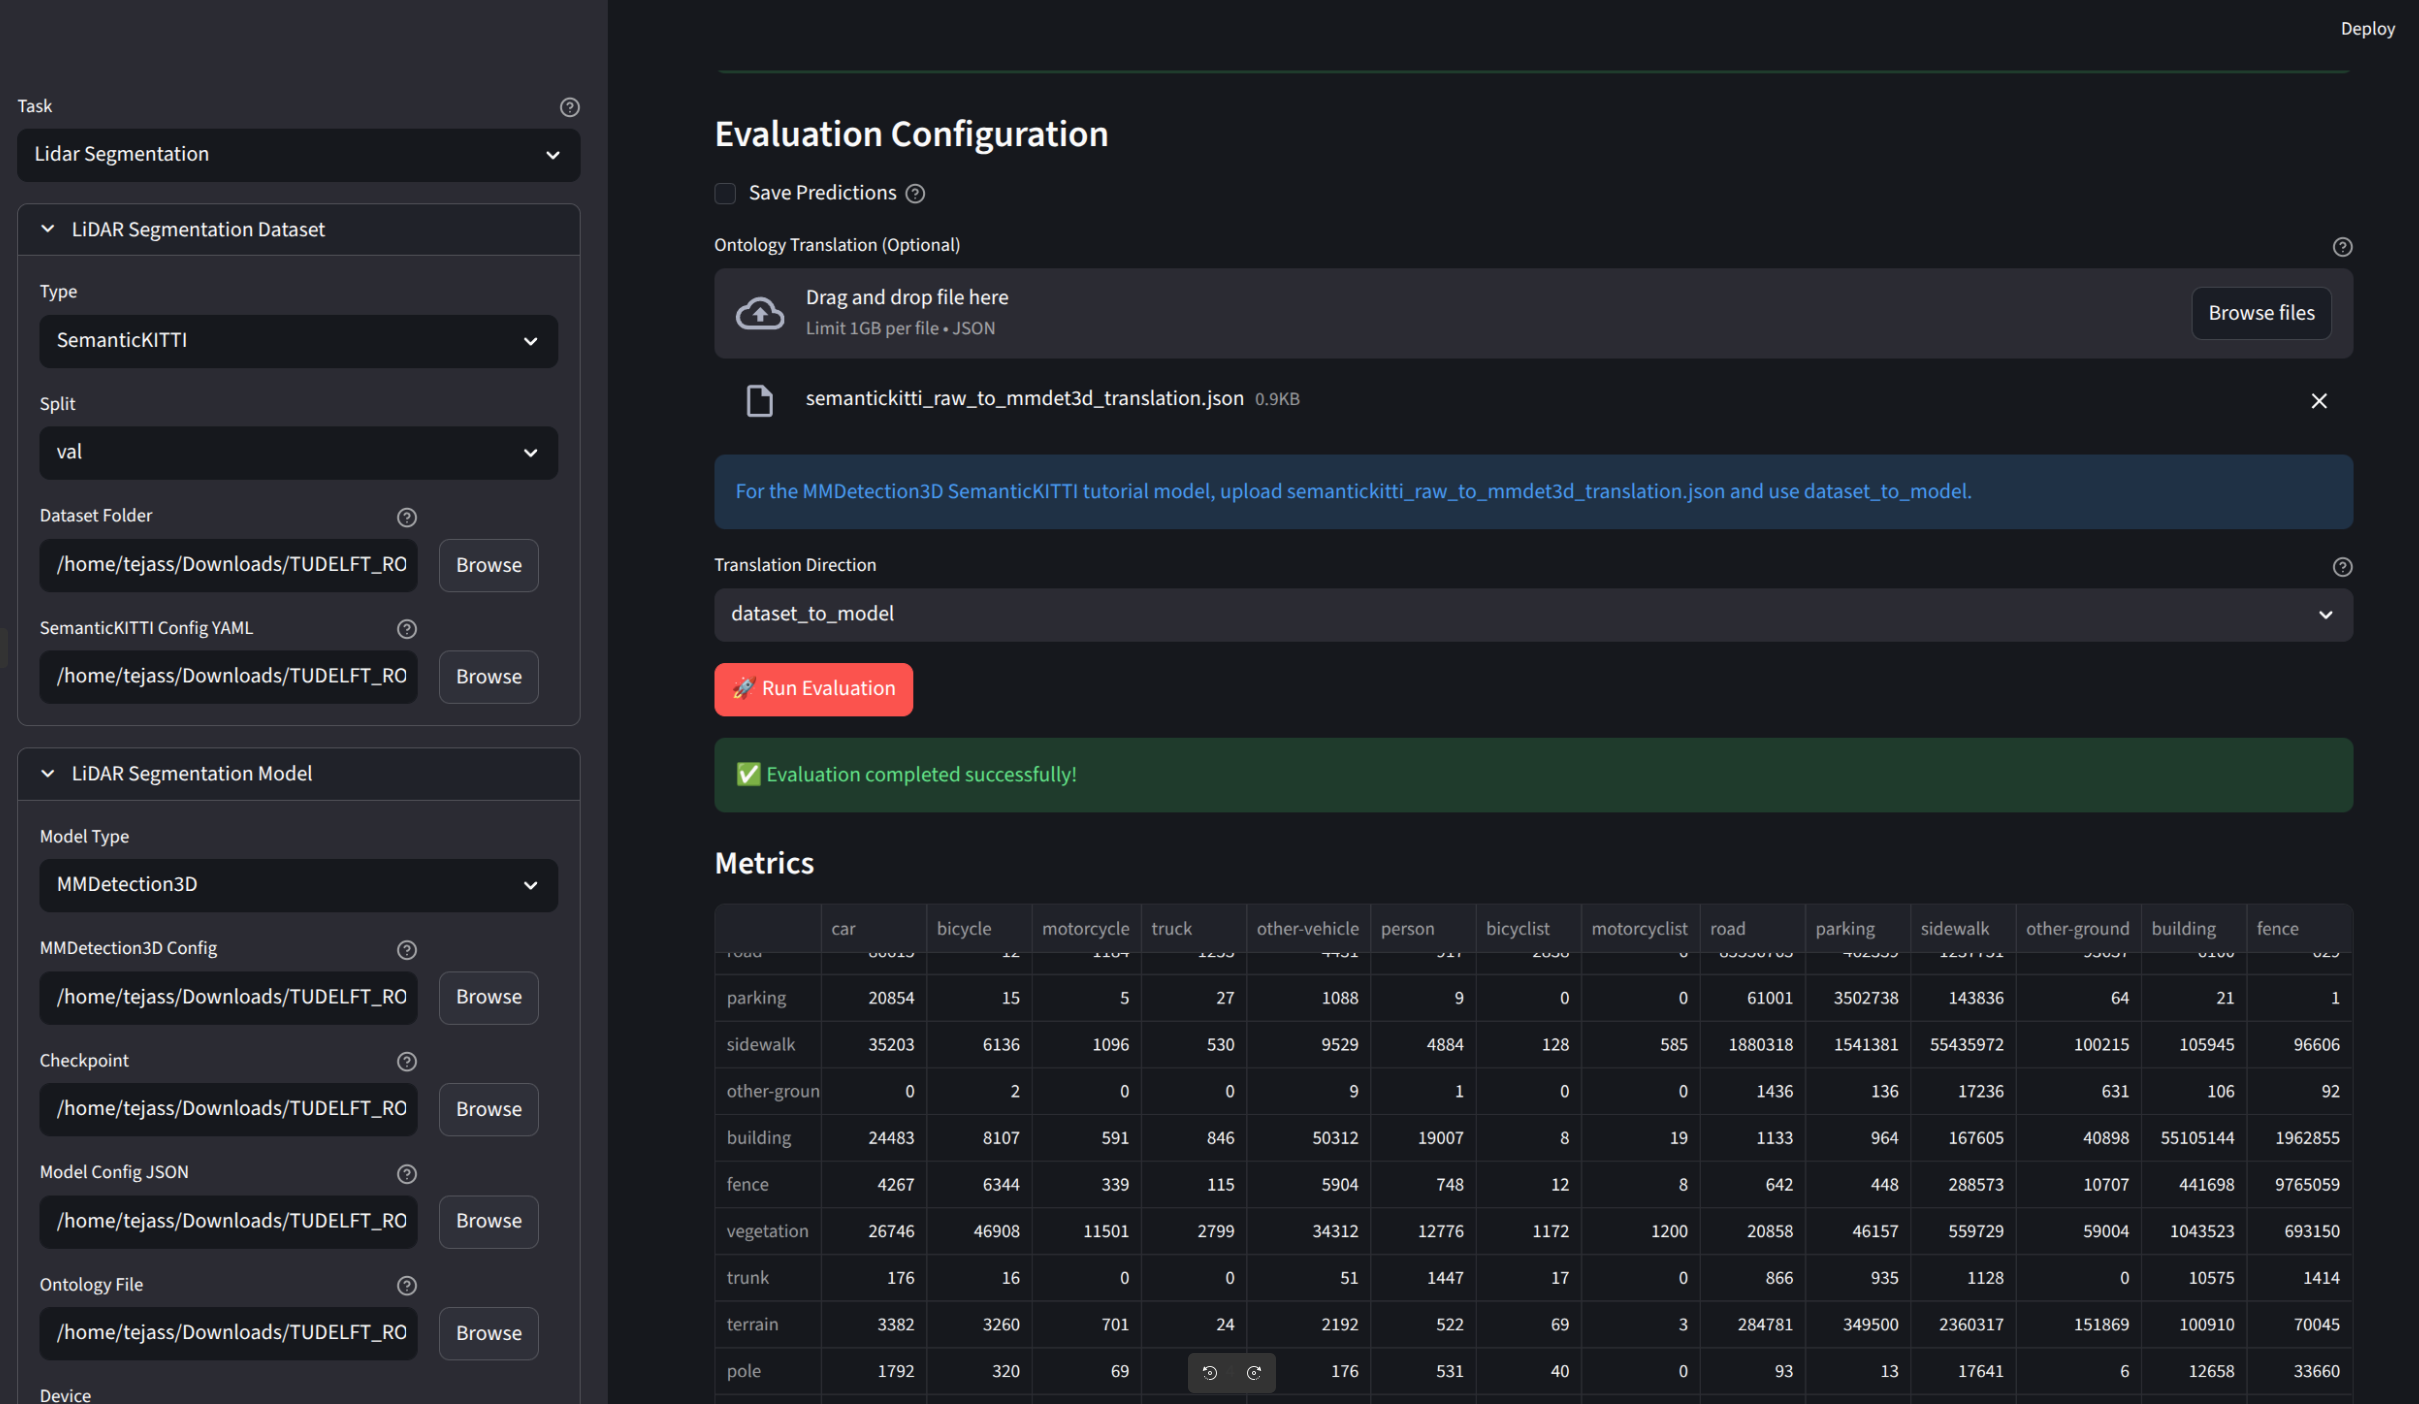Browse for the Dataset Folder
Screen dimensions: 2419x1404
tap(488, 565)
